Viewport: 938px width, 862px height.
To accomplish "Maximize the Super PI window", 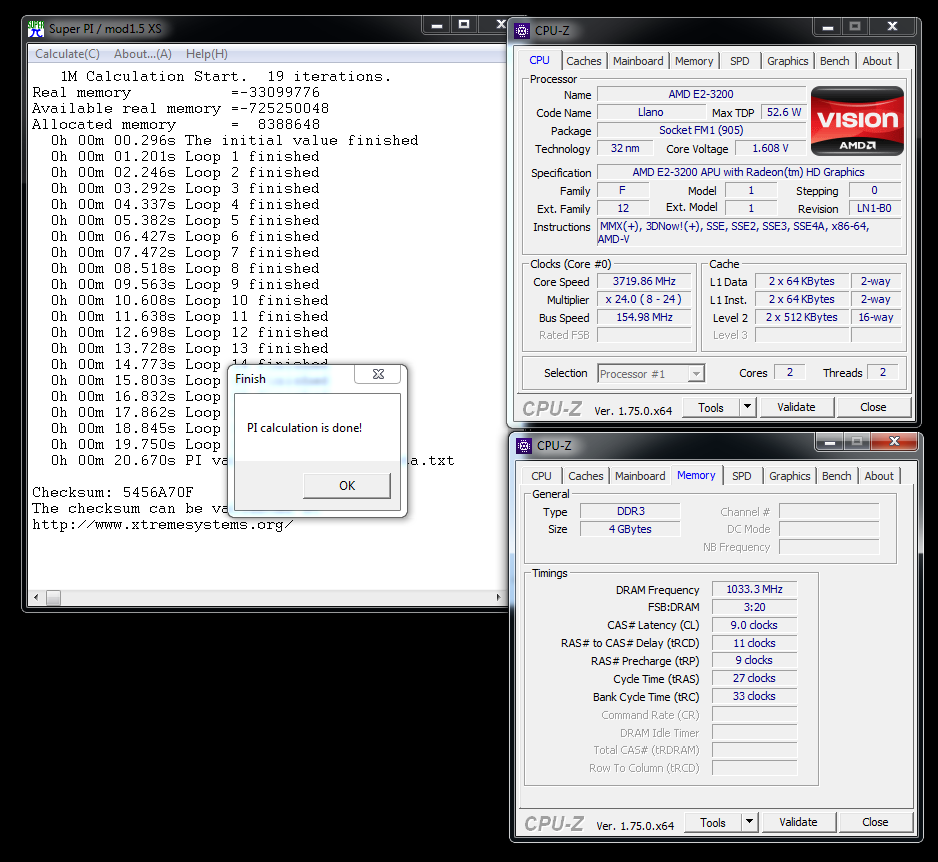I will 464,25.
